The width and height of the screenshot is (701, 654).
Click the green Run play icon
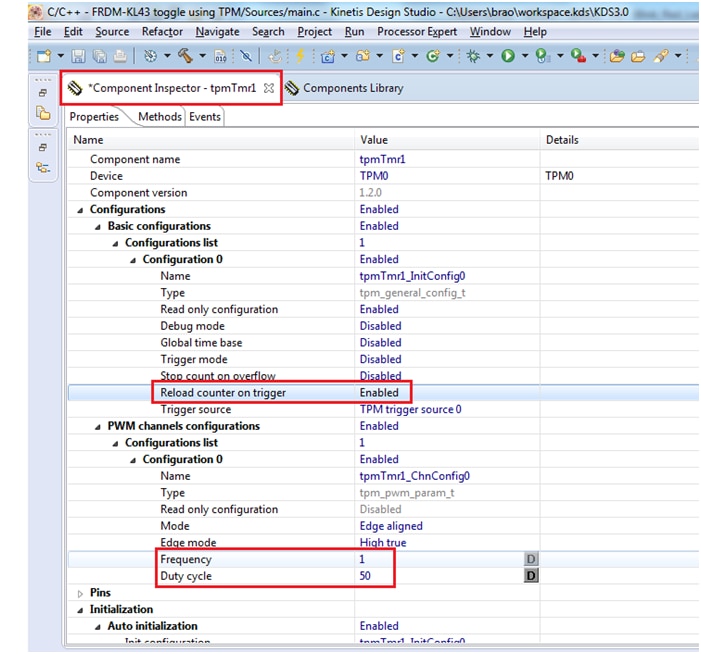point(508,56)
